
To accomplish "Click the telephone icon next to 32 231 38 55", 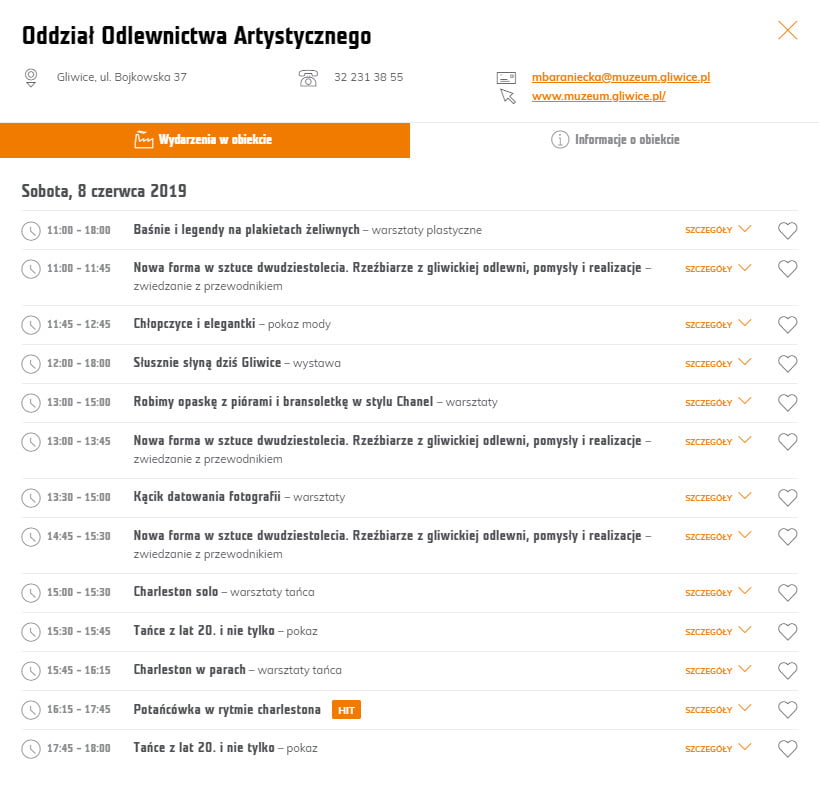I will (x=308, y=77).
